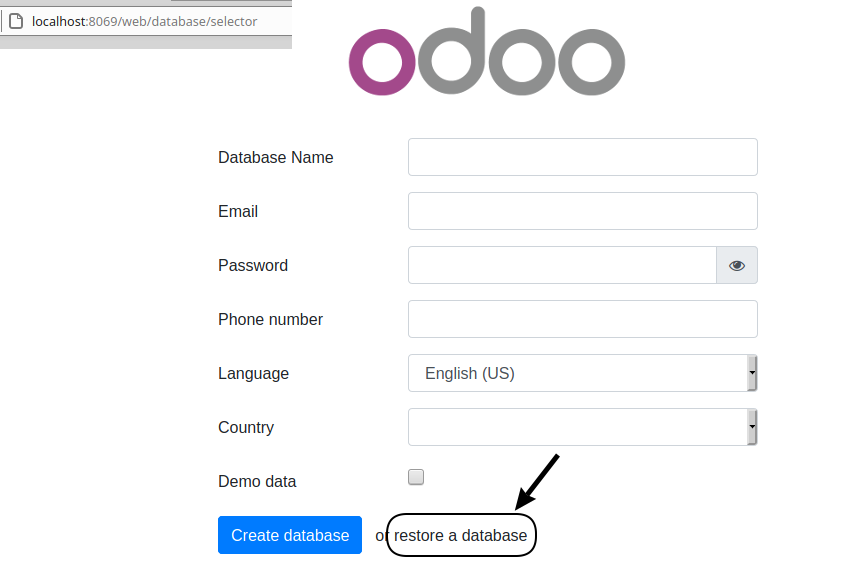Click the Create database button
This screenshot has width=847, height=571.
[290, 535]
